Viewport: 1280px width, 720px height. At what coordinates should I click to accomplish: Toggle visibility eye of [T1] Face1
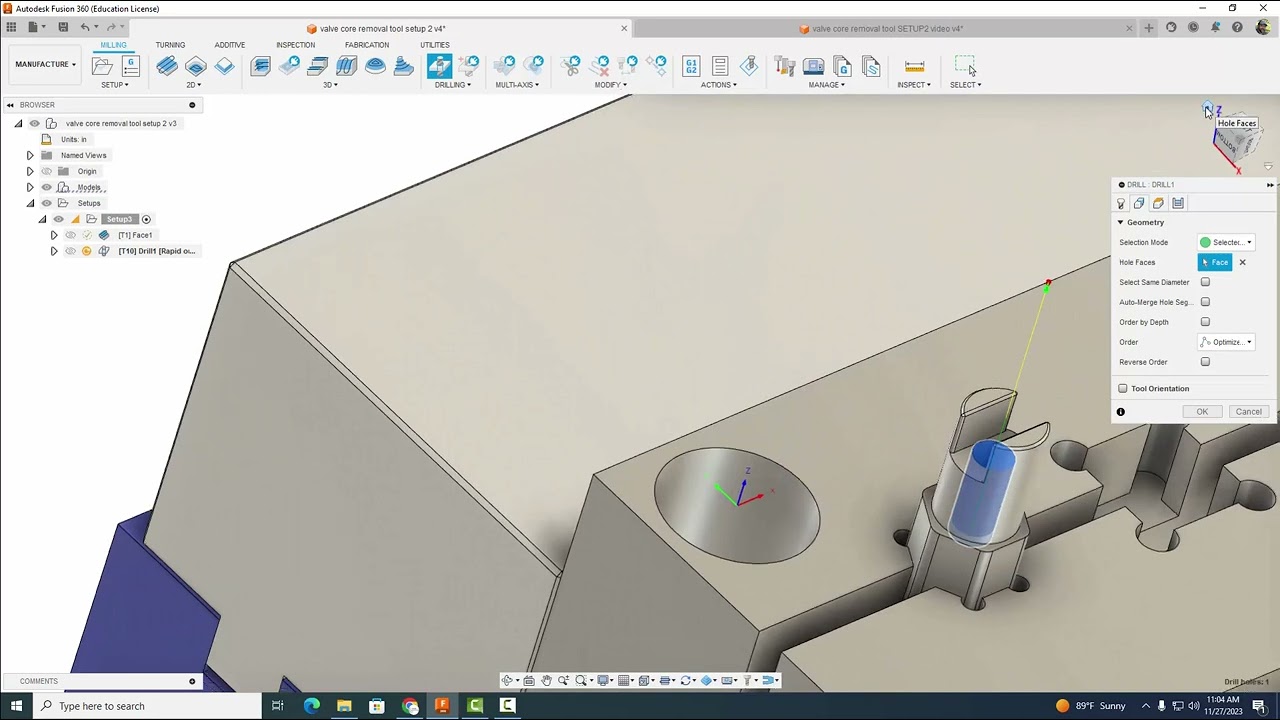pyautogui.click(x=70, y=235)
